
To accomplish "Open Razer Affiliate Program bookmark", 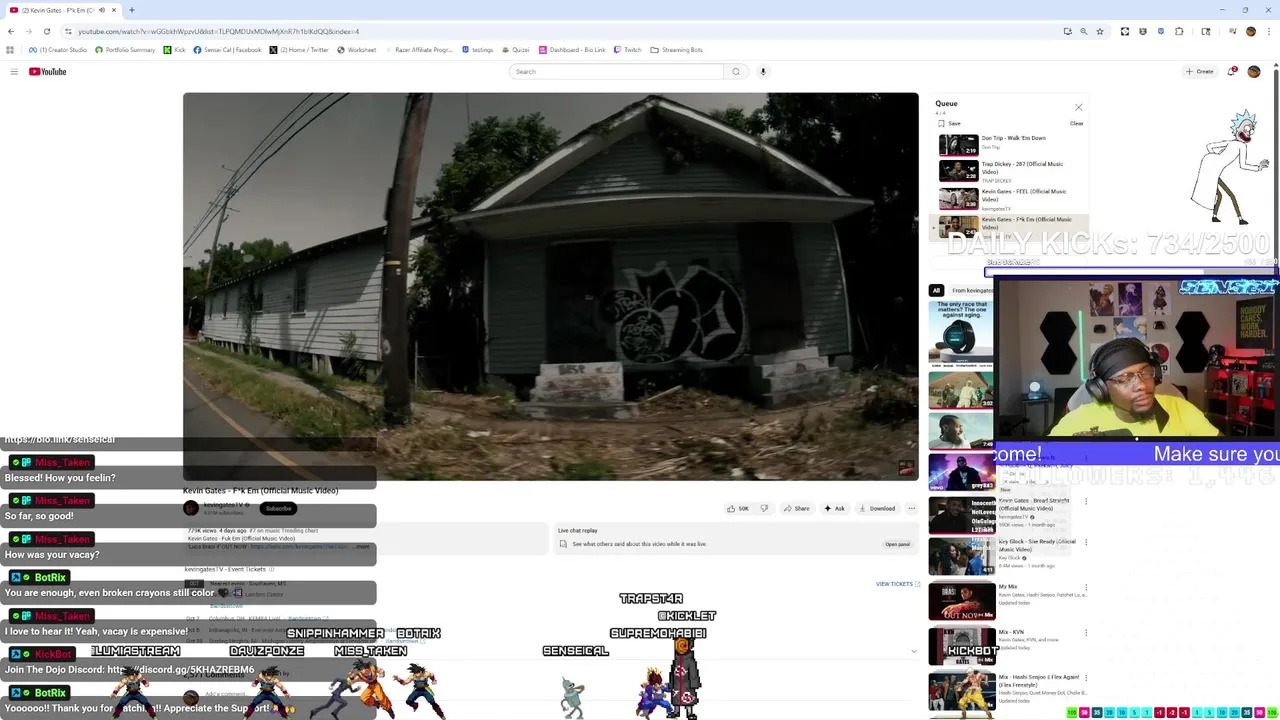I will pos(419,50).
